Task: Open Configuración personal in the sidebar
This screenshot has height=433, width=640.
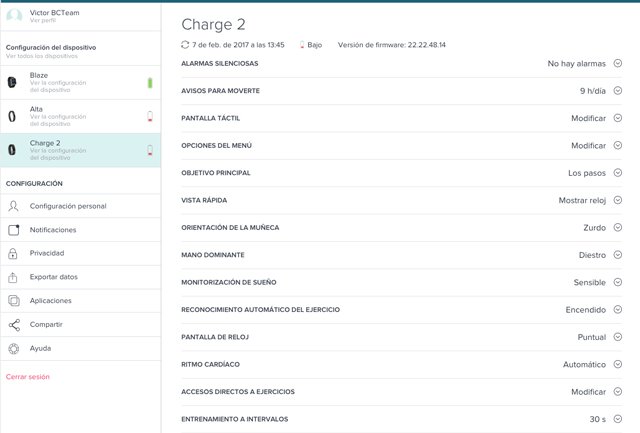Action: pyautogui.click(x=80, y=206)
